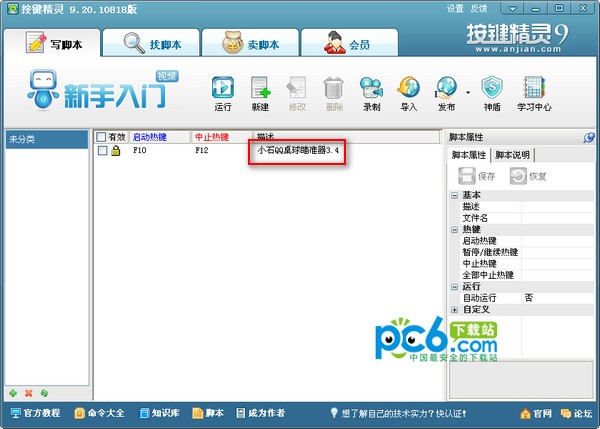
Task: Switch to 脚本属性 properties tab
Action: [469, 155]
